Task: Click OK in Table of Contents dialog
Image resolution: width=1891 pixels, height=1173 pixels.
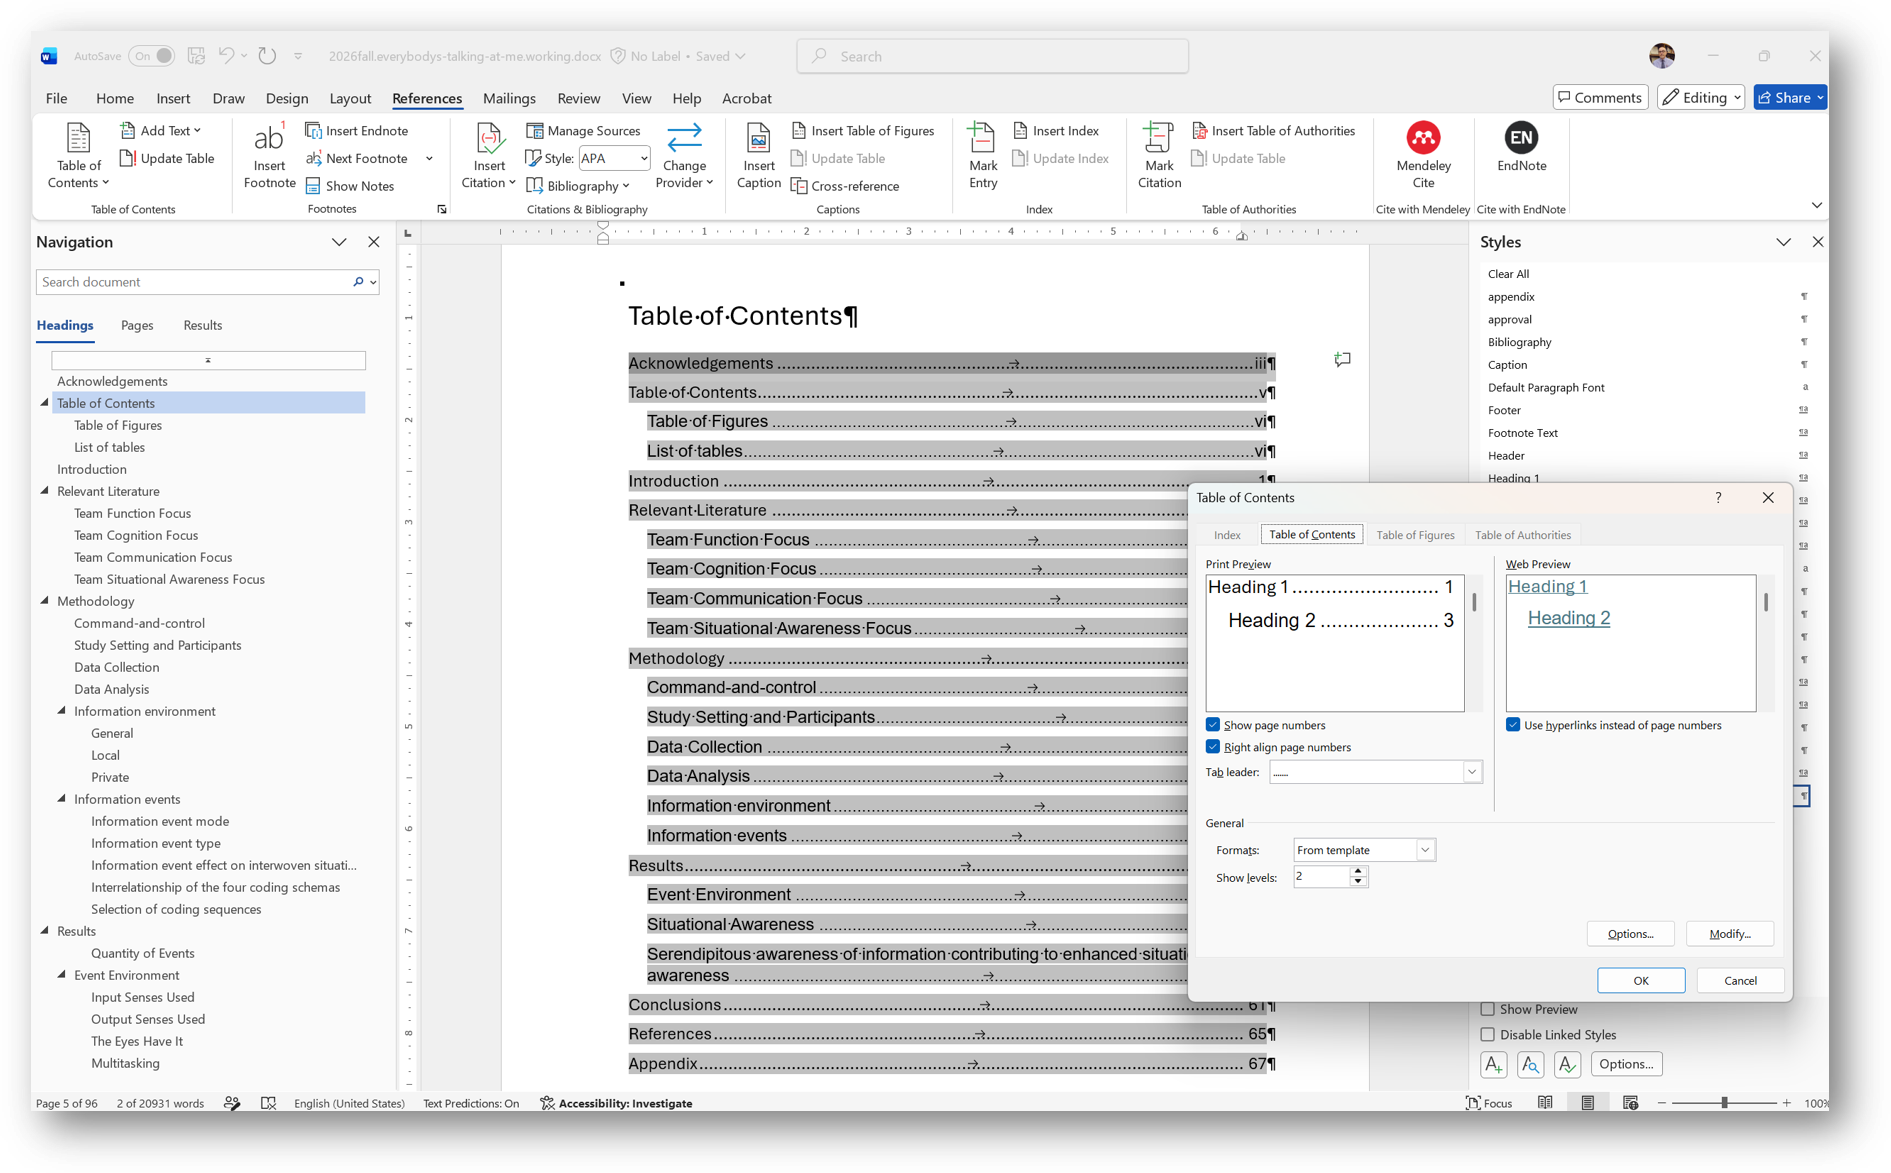Action: (1640, 980)
